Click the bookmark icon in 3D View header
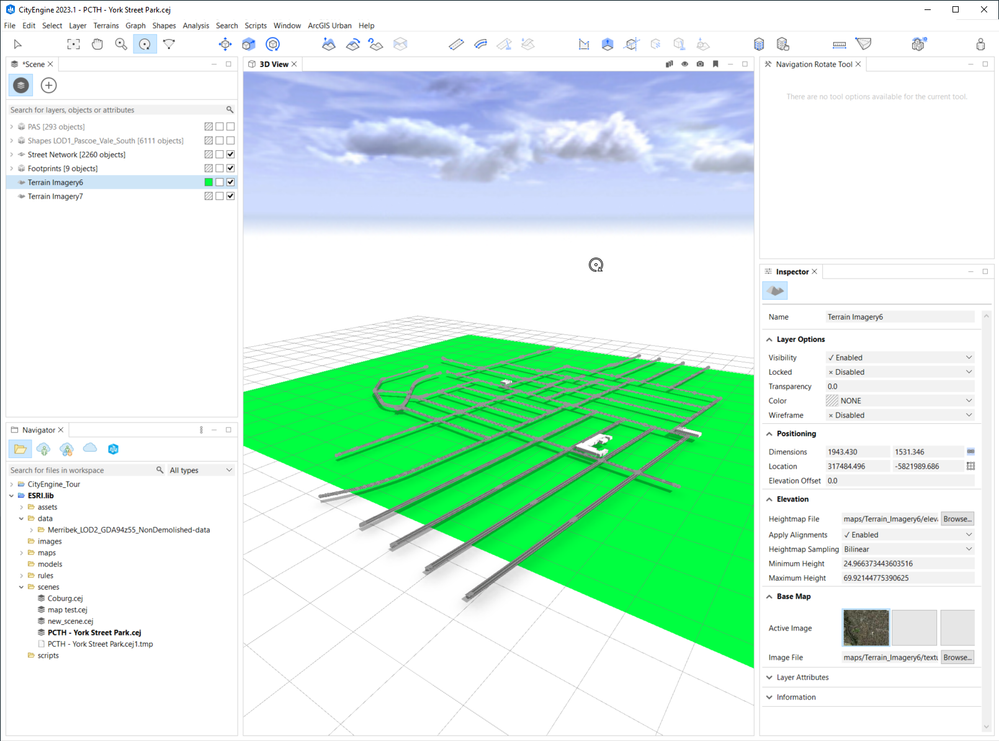Viewport: 999px width, 741px height. pyautogui.click(x=715, y=64)
